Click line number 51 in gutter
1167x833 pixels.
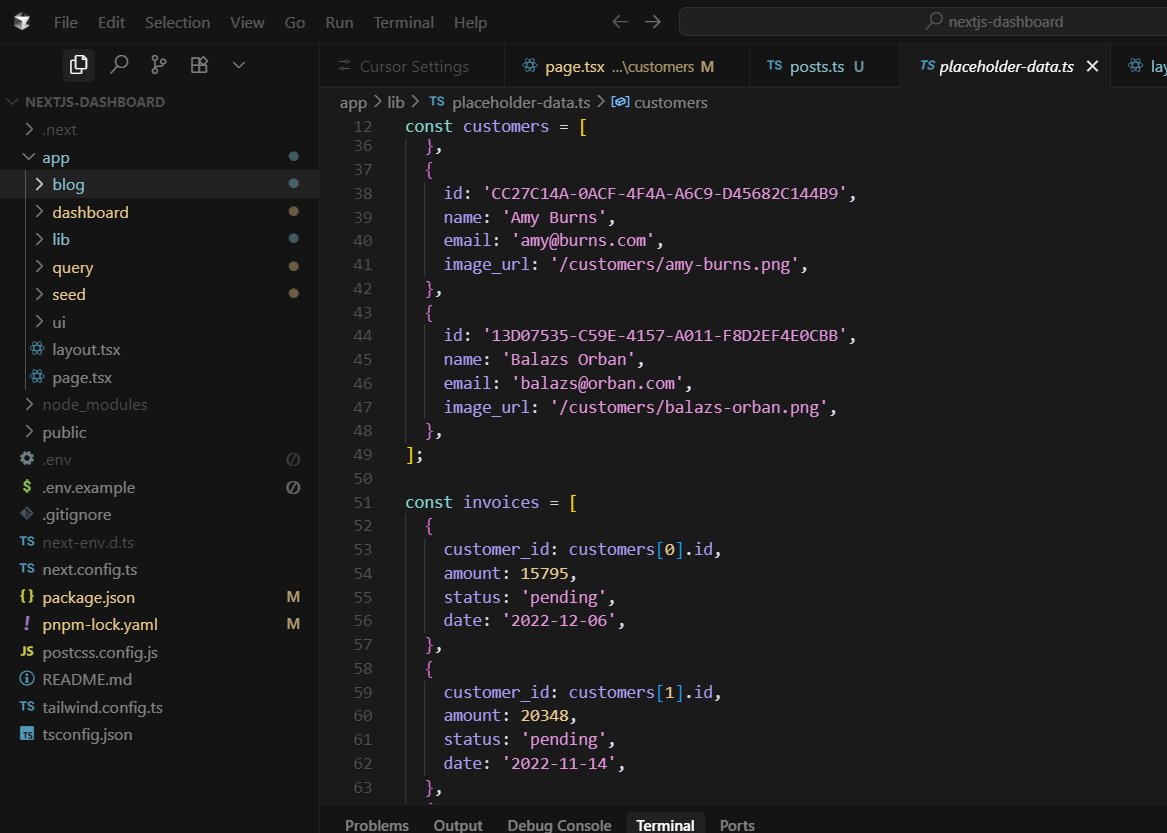tap(362, 502)
